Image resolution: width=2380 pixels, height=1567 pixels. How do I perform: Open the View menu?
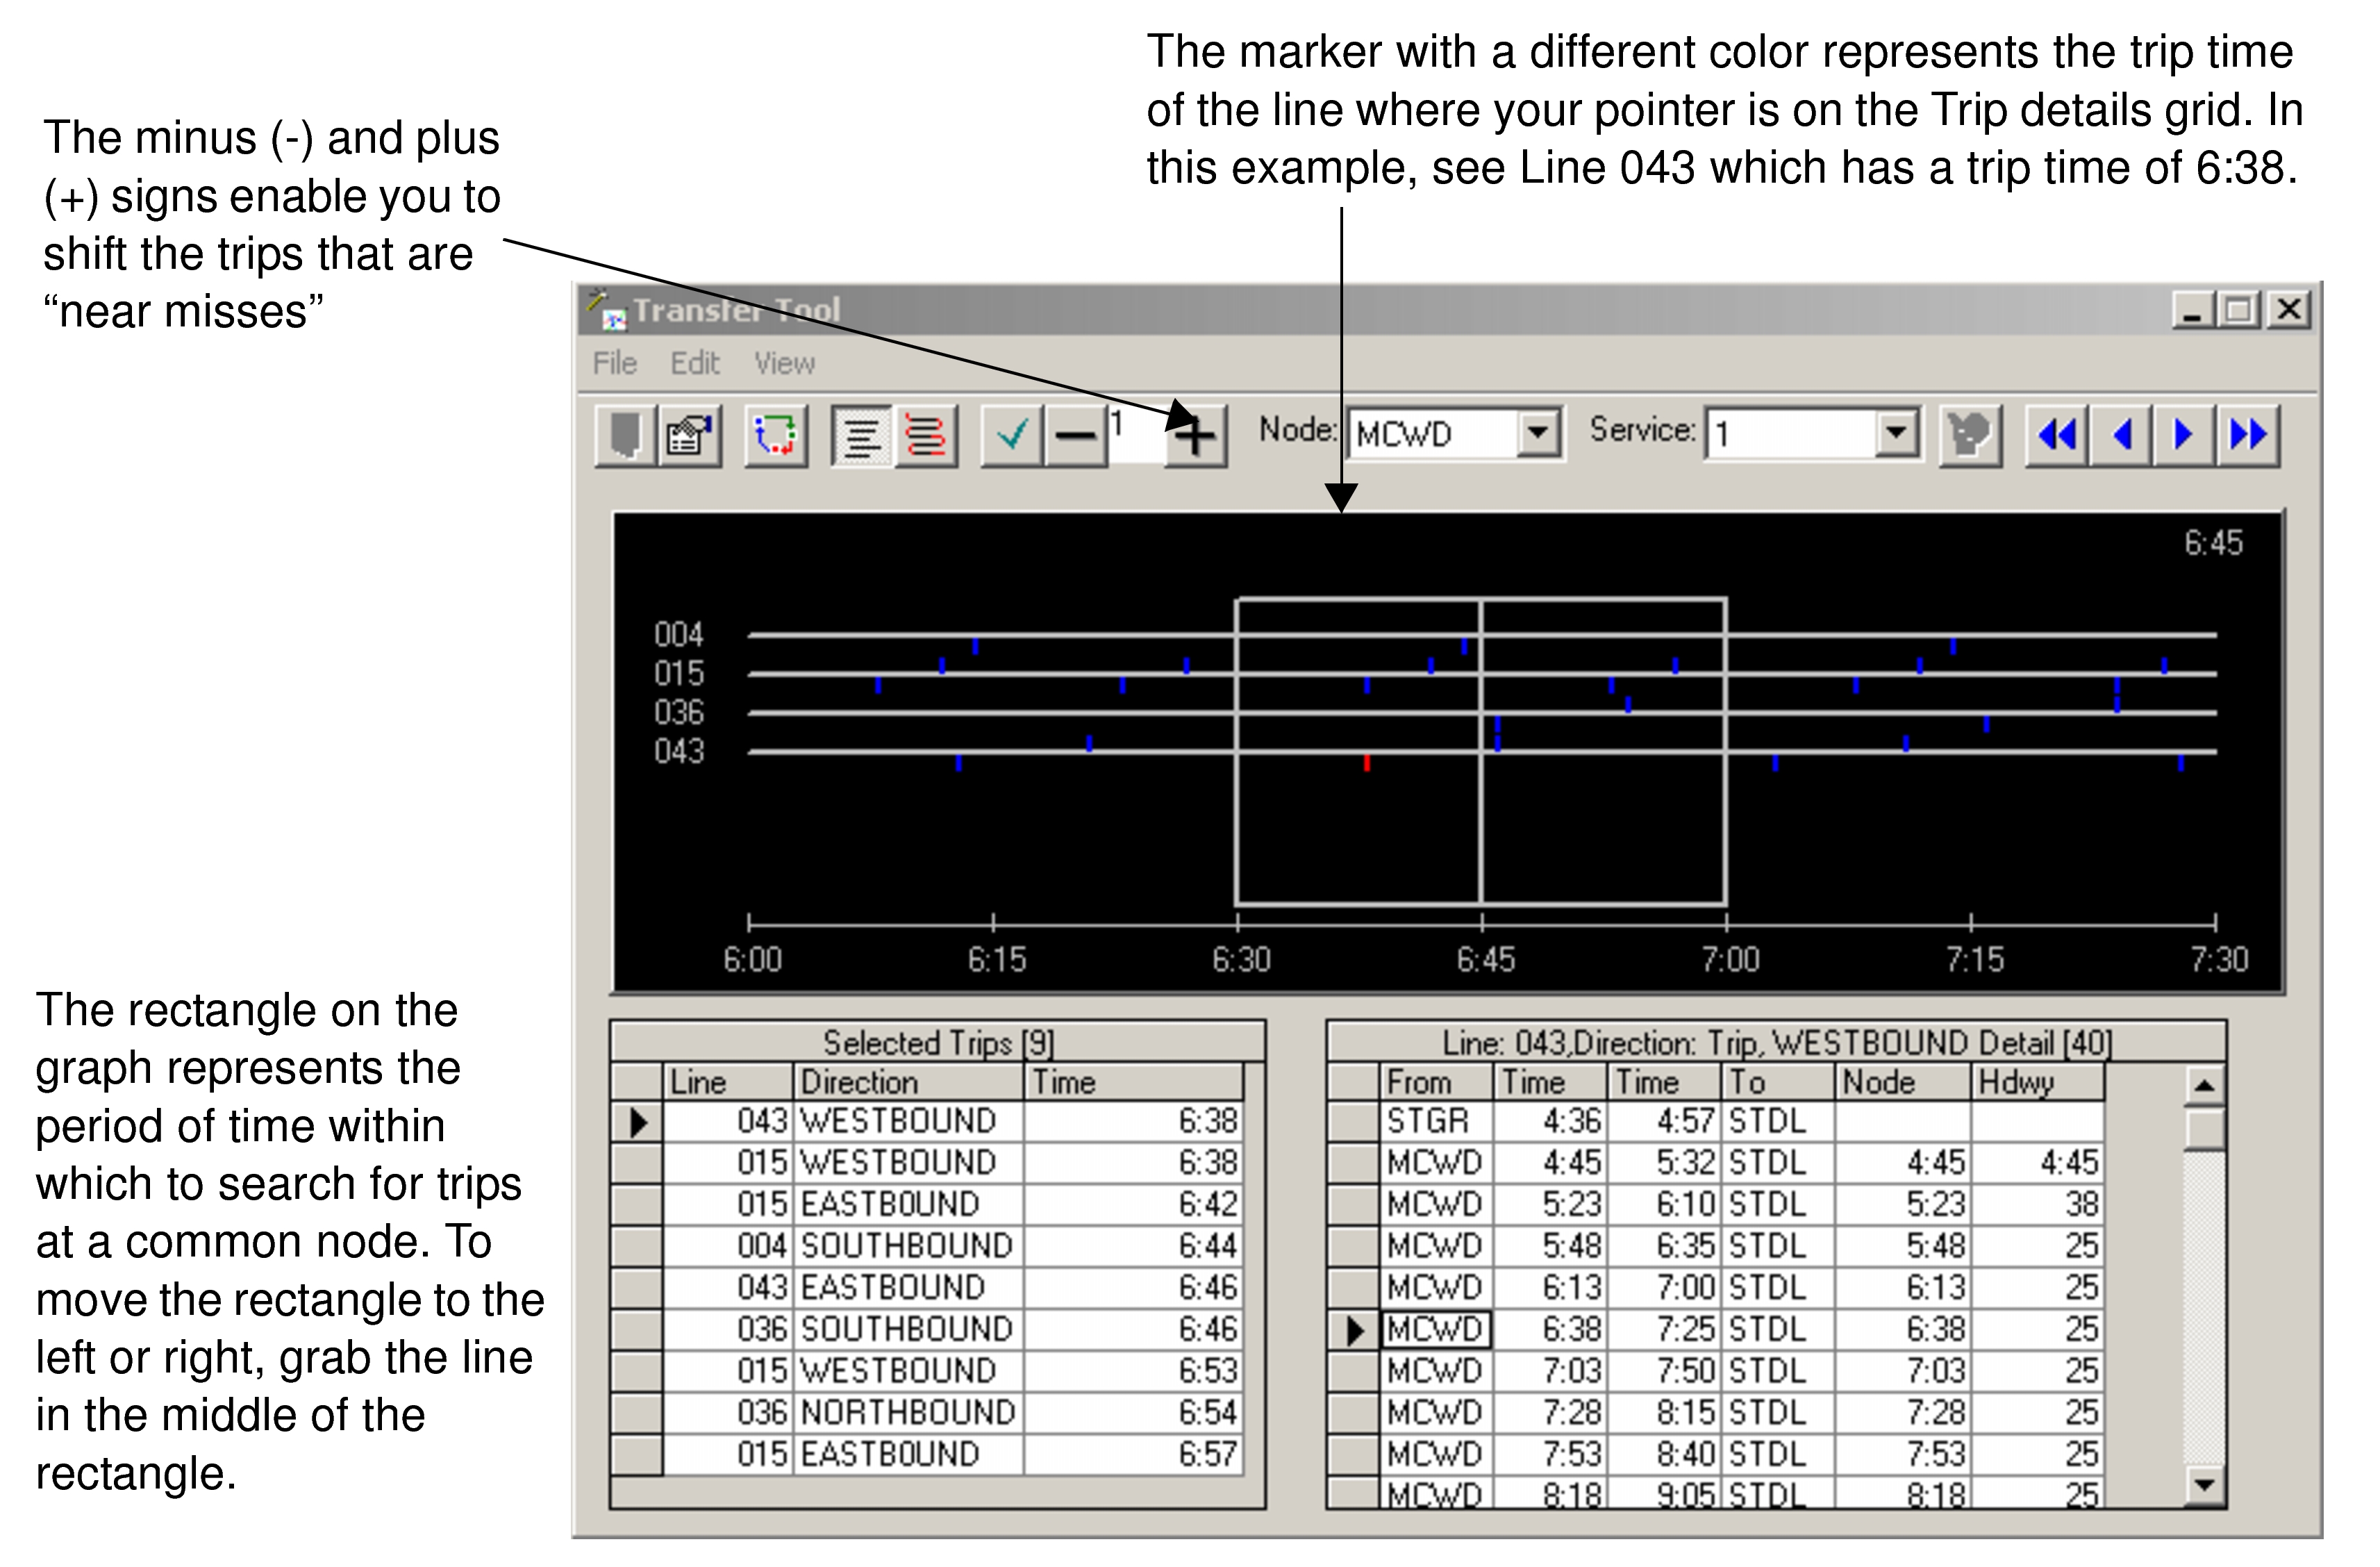783,363
